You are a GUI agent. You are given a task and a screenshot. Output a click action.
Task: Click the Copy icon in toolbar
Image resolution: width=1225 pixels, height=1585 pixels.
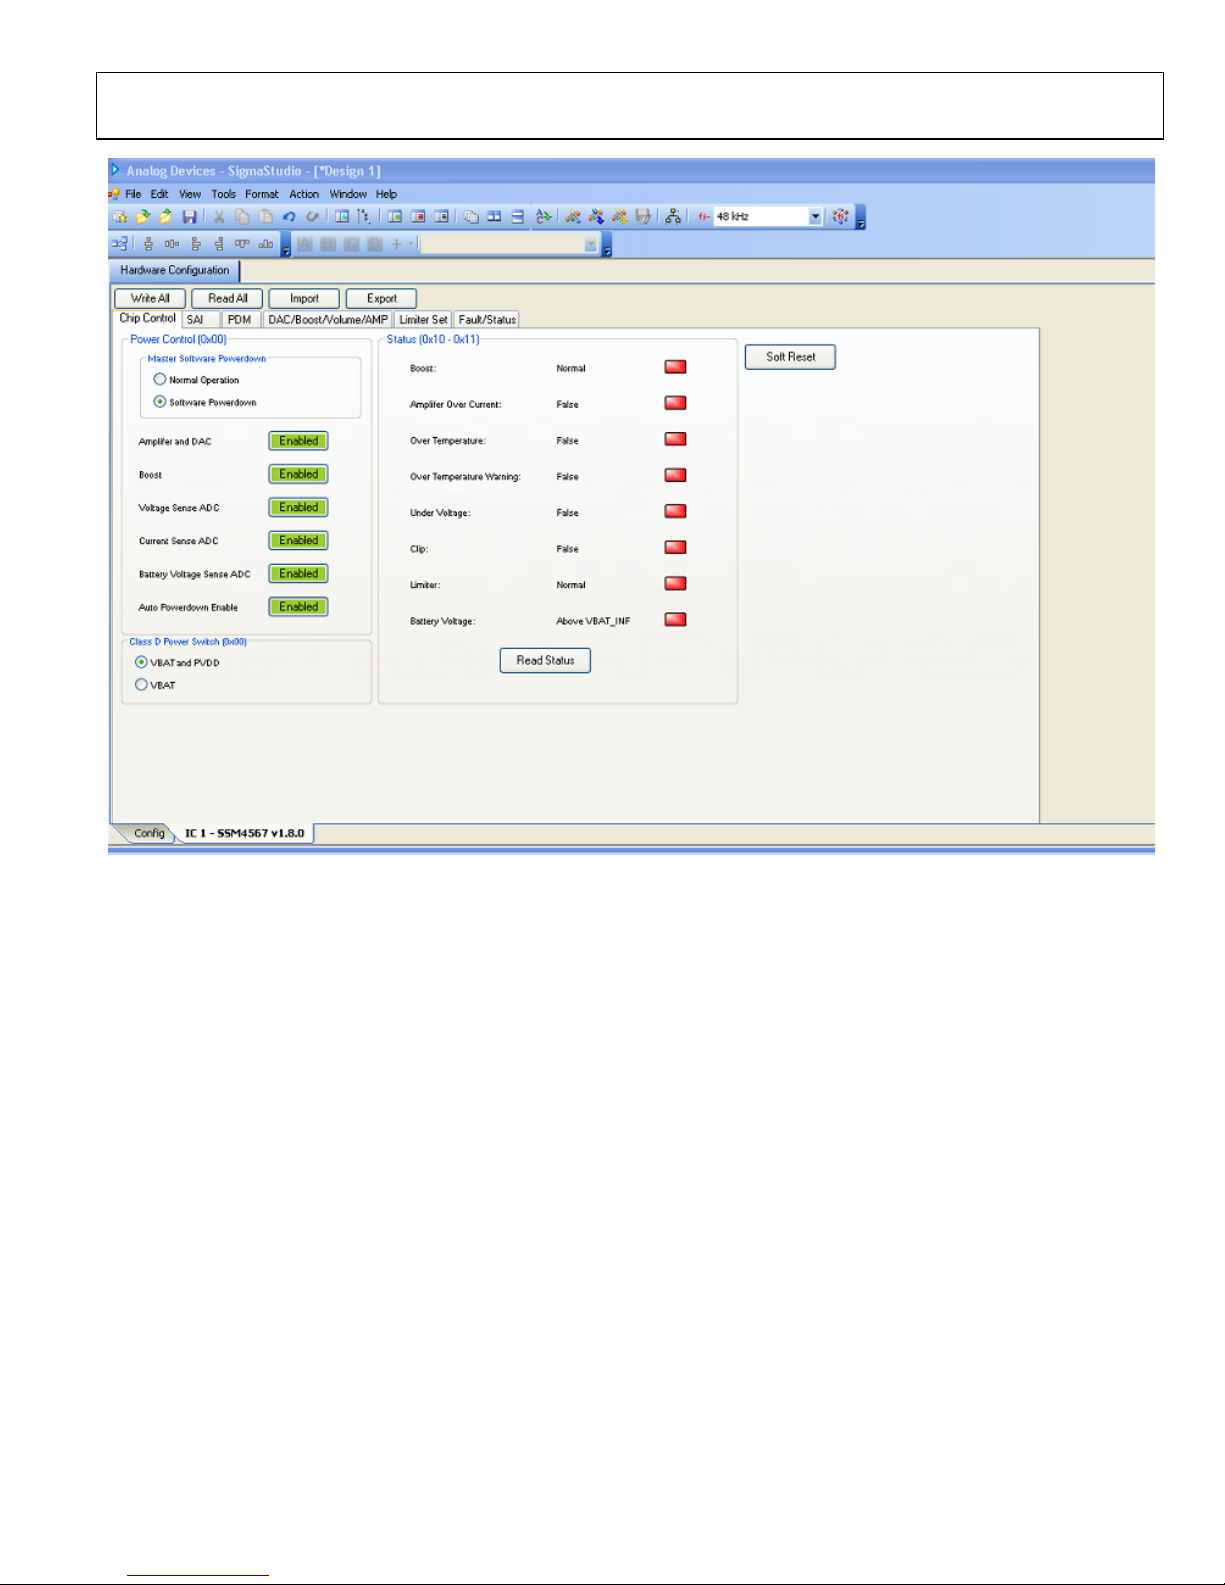tap(242, 217)
